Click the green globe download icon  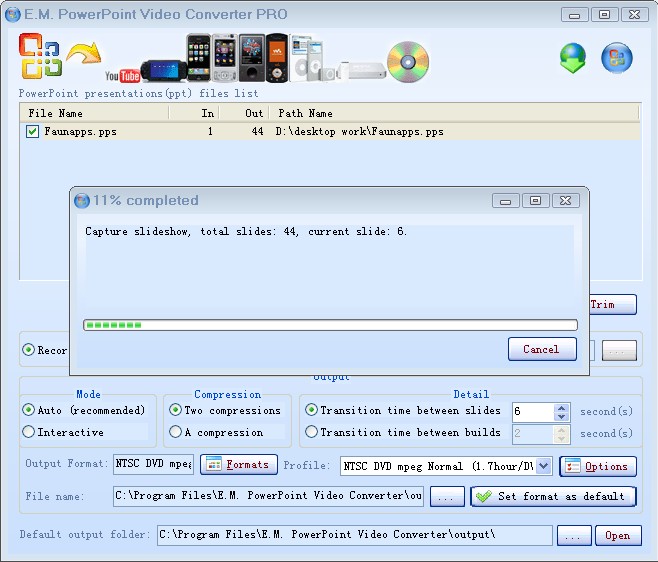tap(573, 58)
